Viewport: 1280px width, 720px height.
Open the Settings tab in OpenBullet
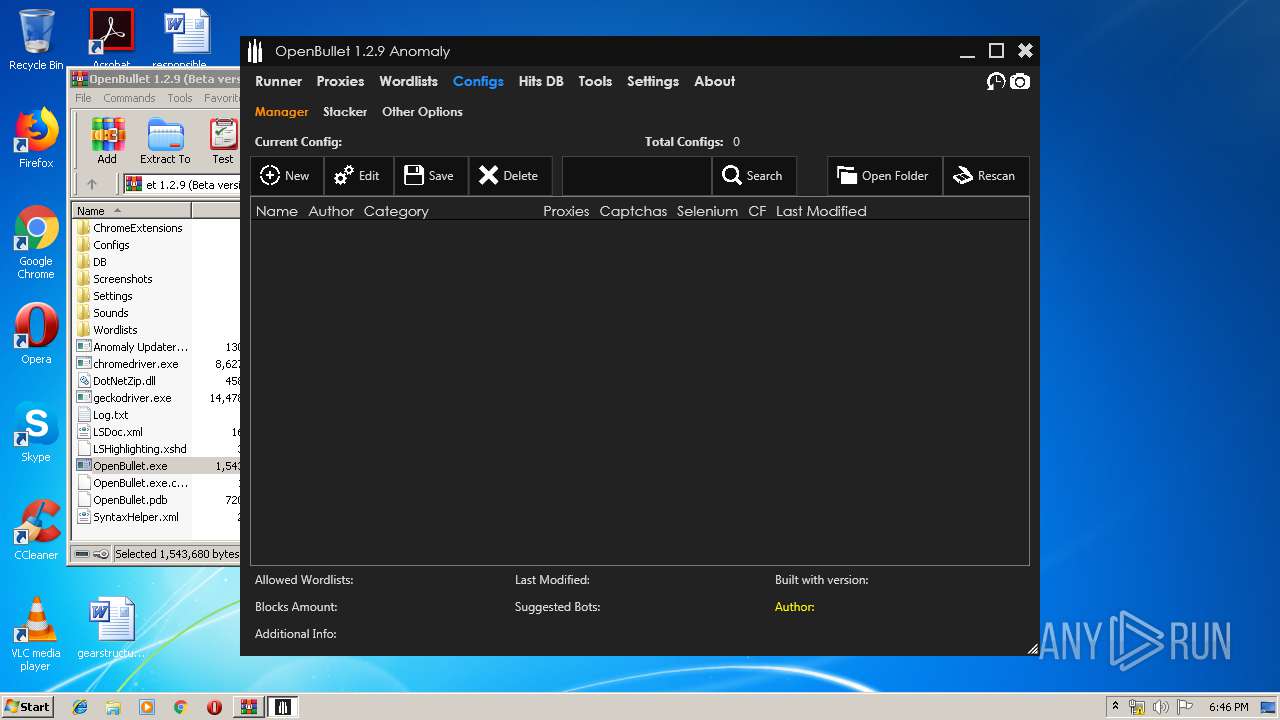click(653, 81)
